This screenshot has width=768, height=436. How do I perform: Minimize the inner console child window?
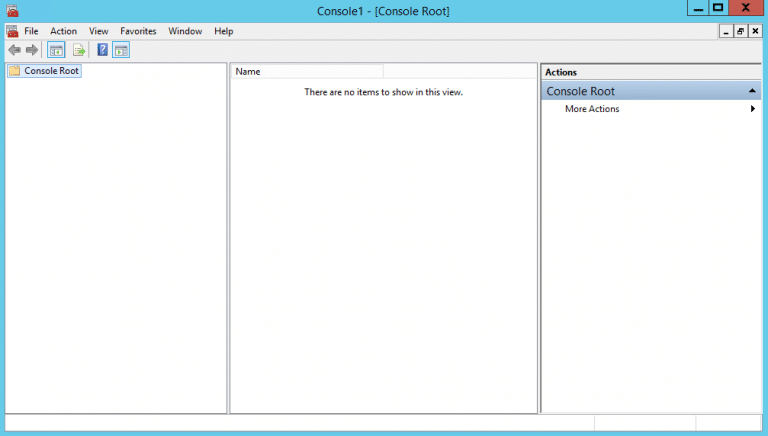pos(726,31)
